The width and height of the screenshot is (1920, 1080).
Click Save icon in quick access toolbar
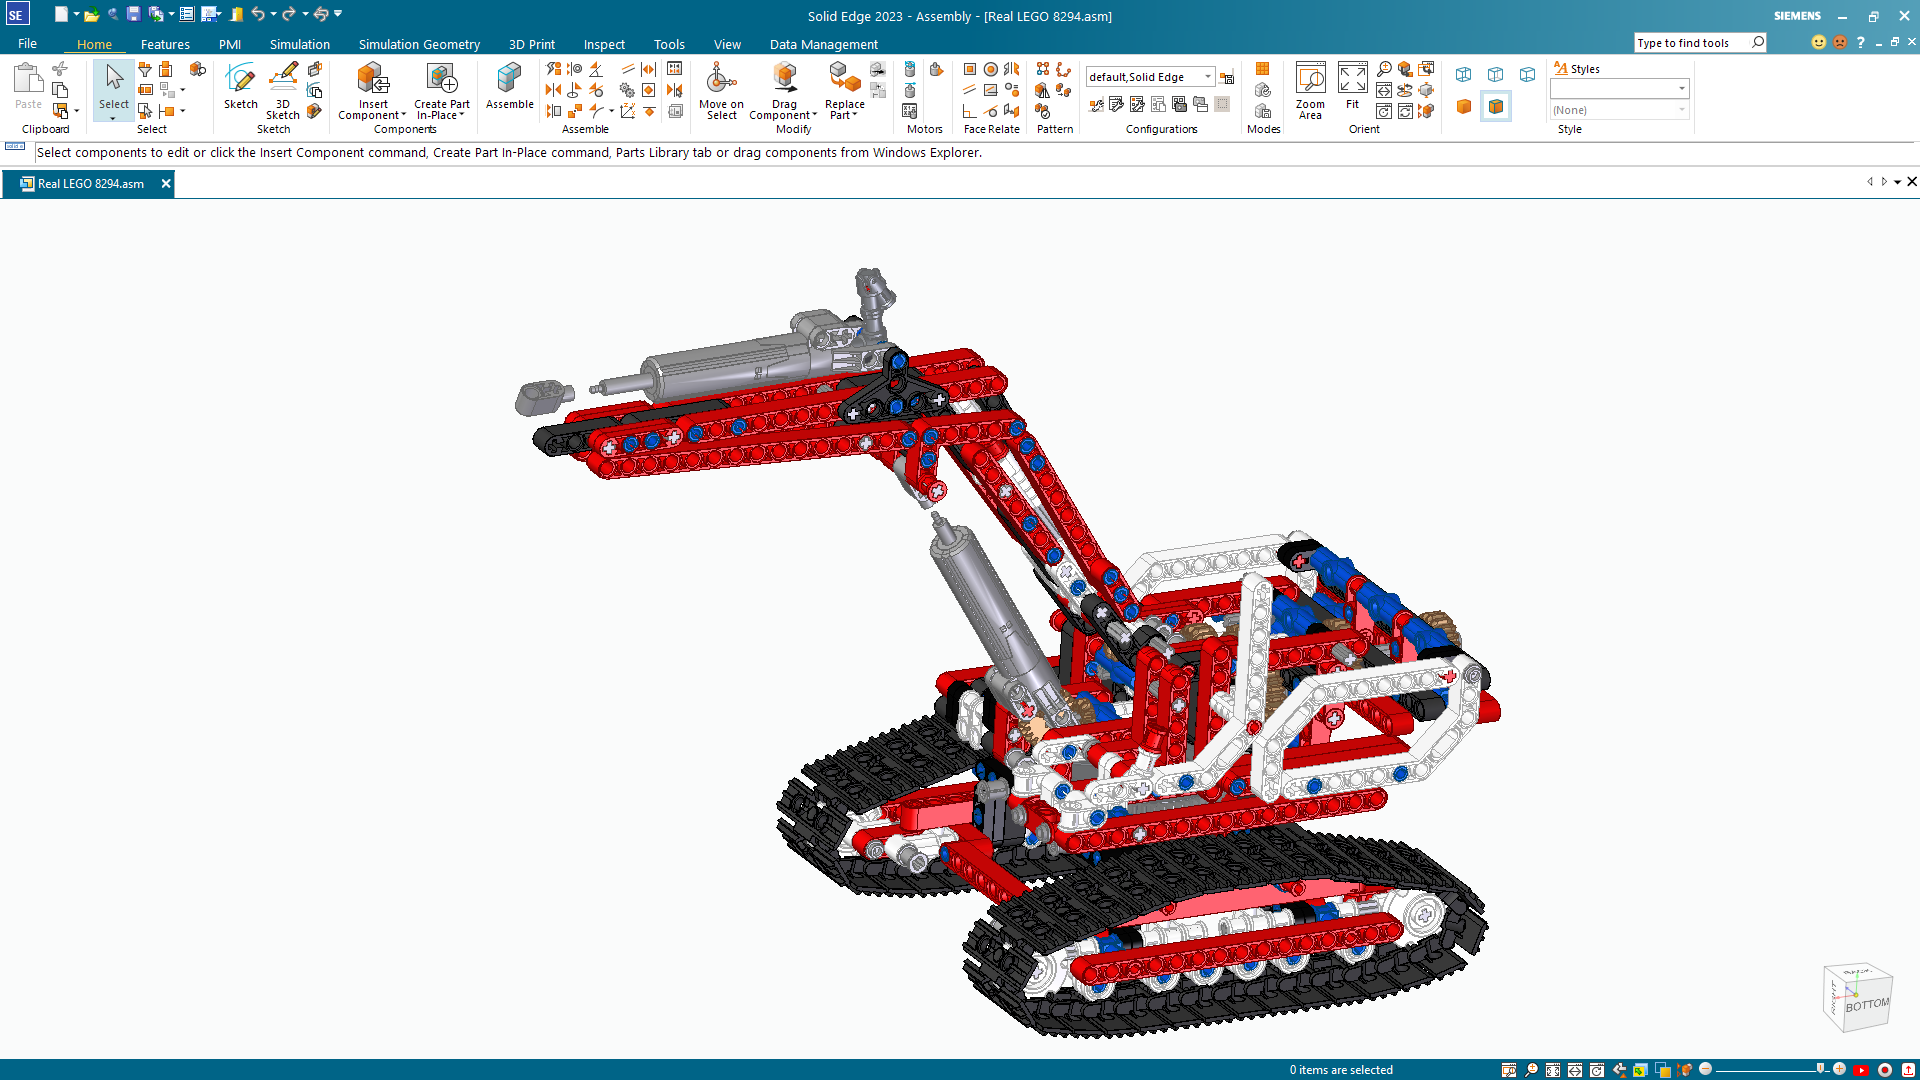[x=133, y=14]
